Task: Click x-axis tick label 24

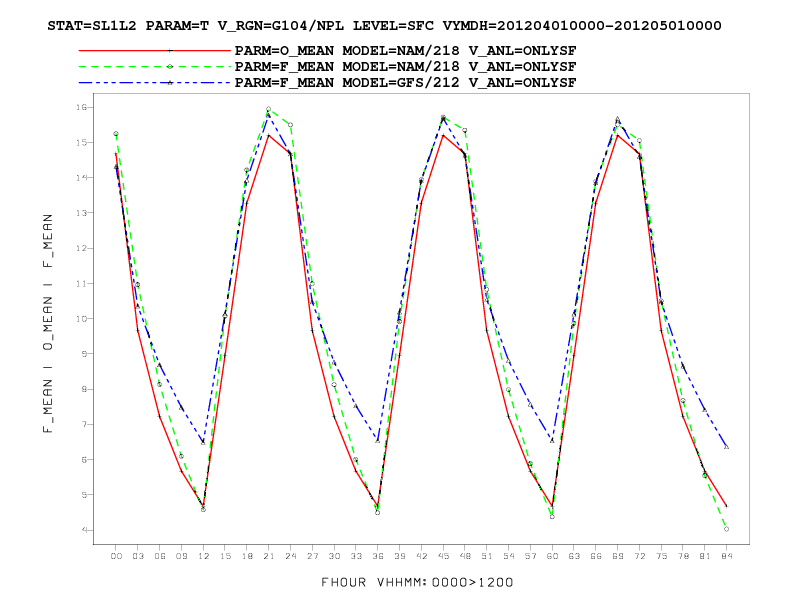Action: (290, 556)
